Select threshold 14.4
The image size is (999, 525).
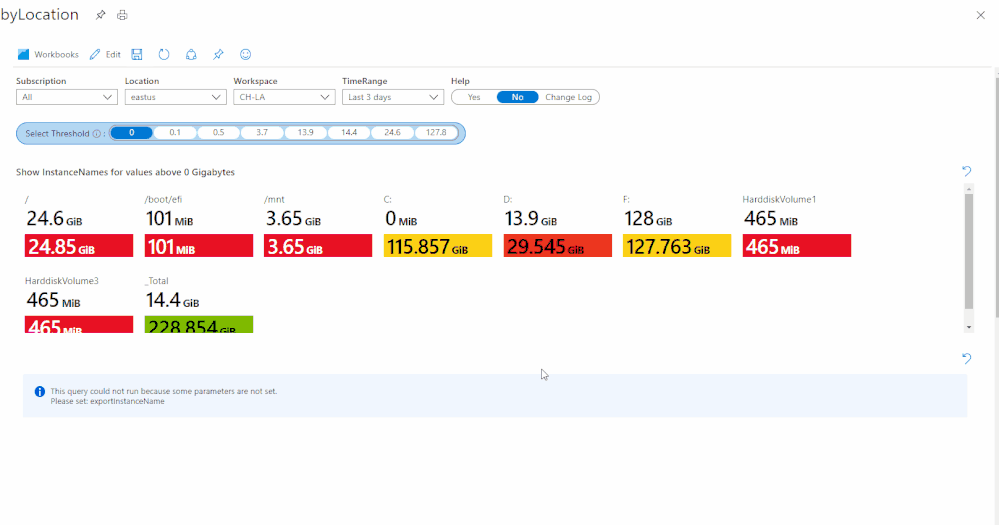349,133
